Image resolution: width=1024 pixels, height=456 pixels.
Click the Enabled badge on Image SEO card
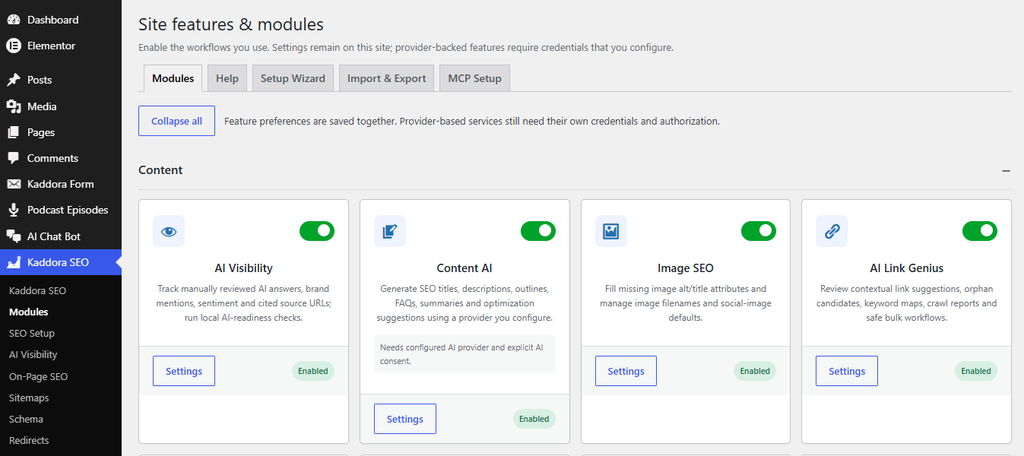pyautogui.click(x=755, y=371)
